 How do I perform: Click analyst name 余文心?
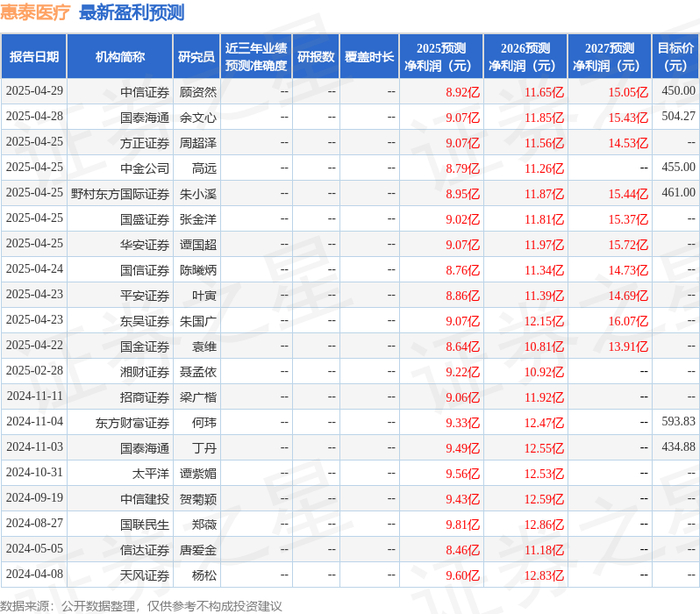198,117
